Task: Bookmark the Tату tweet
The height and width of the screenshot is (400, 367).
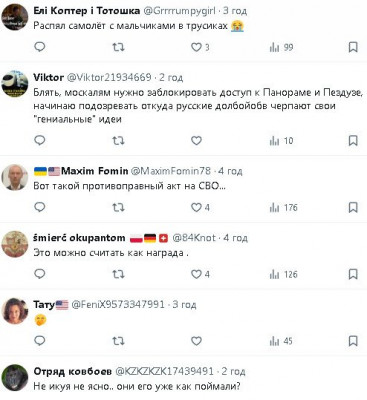Action: click(353, 341)
